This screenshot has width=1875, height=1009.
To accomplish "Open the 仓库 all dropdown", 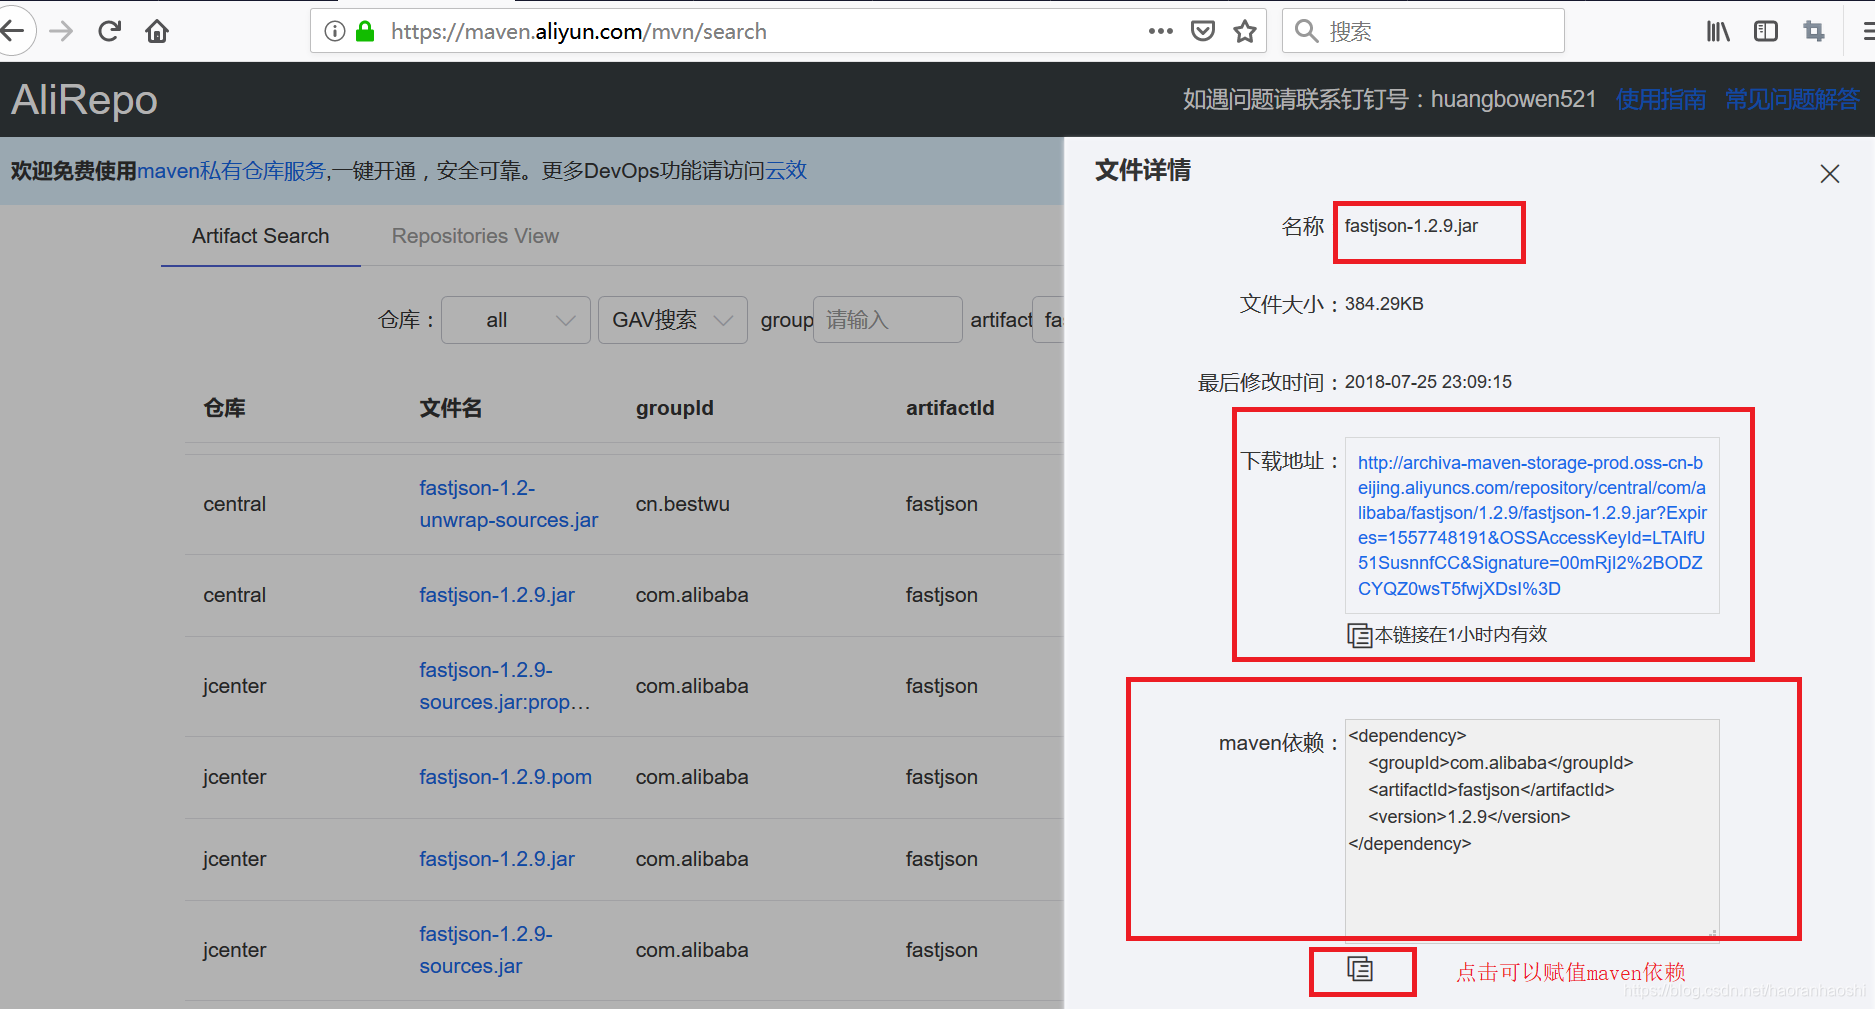I will tap(516, 320).
